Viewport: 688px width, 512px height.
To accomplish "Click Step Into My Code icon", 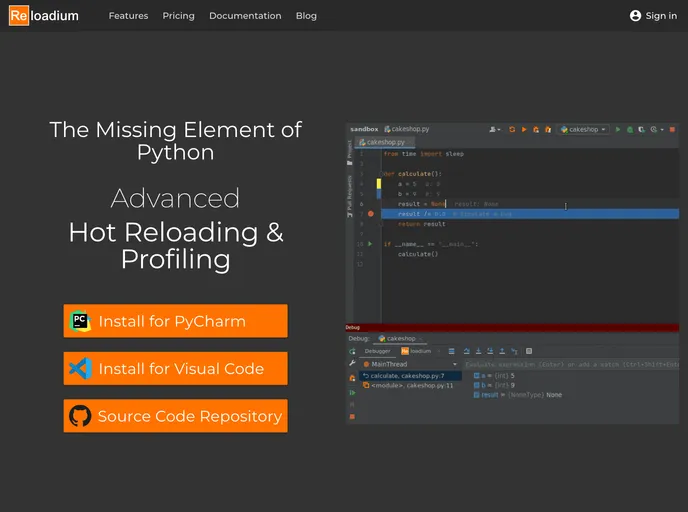I will pyautogui.click(x=490, y=351).
